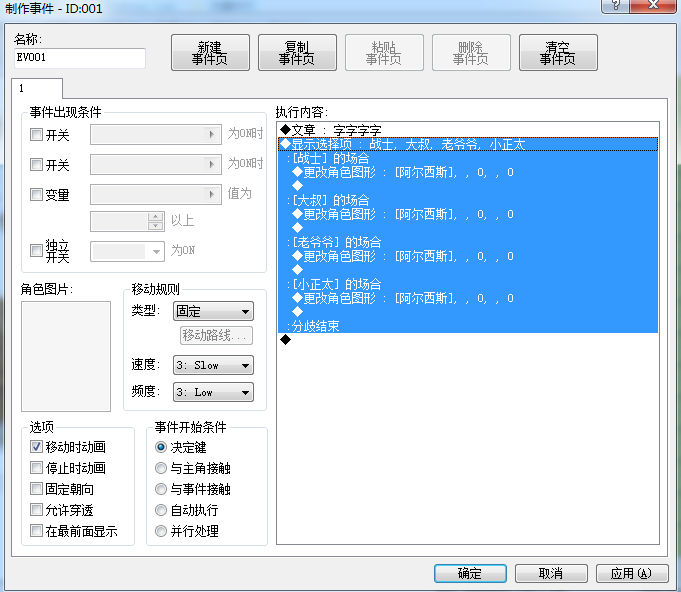
Task: Select 更改角色图形 under [老爷爷] branch
Action: 468,256
